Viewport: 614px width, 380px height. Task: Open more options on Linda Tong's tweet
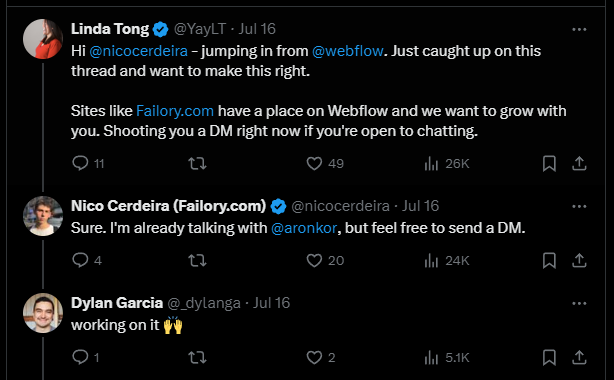[579, 29]
